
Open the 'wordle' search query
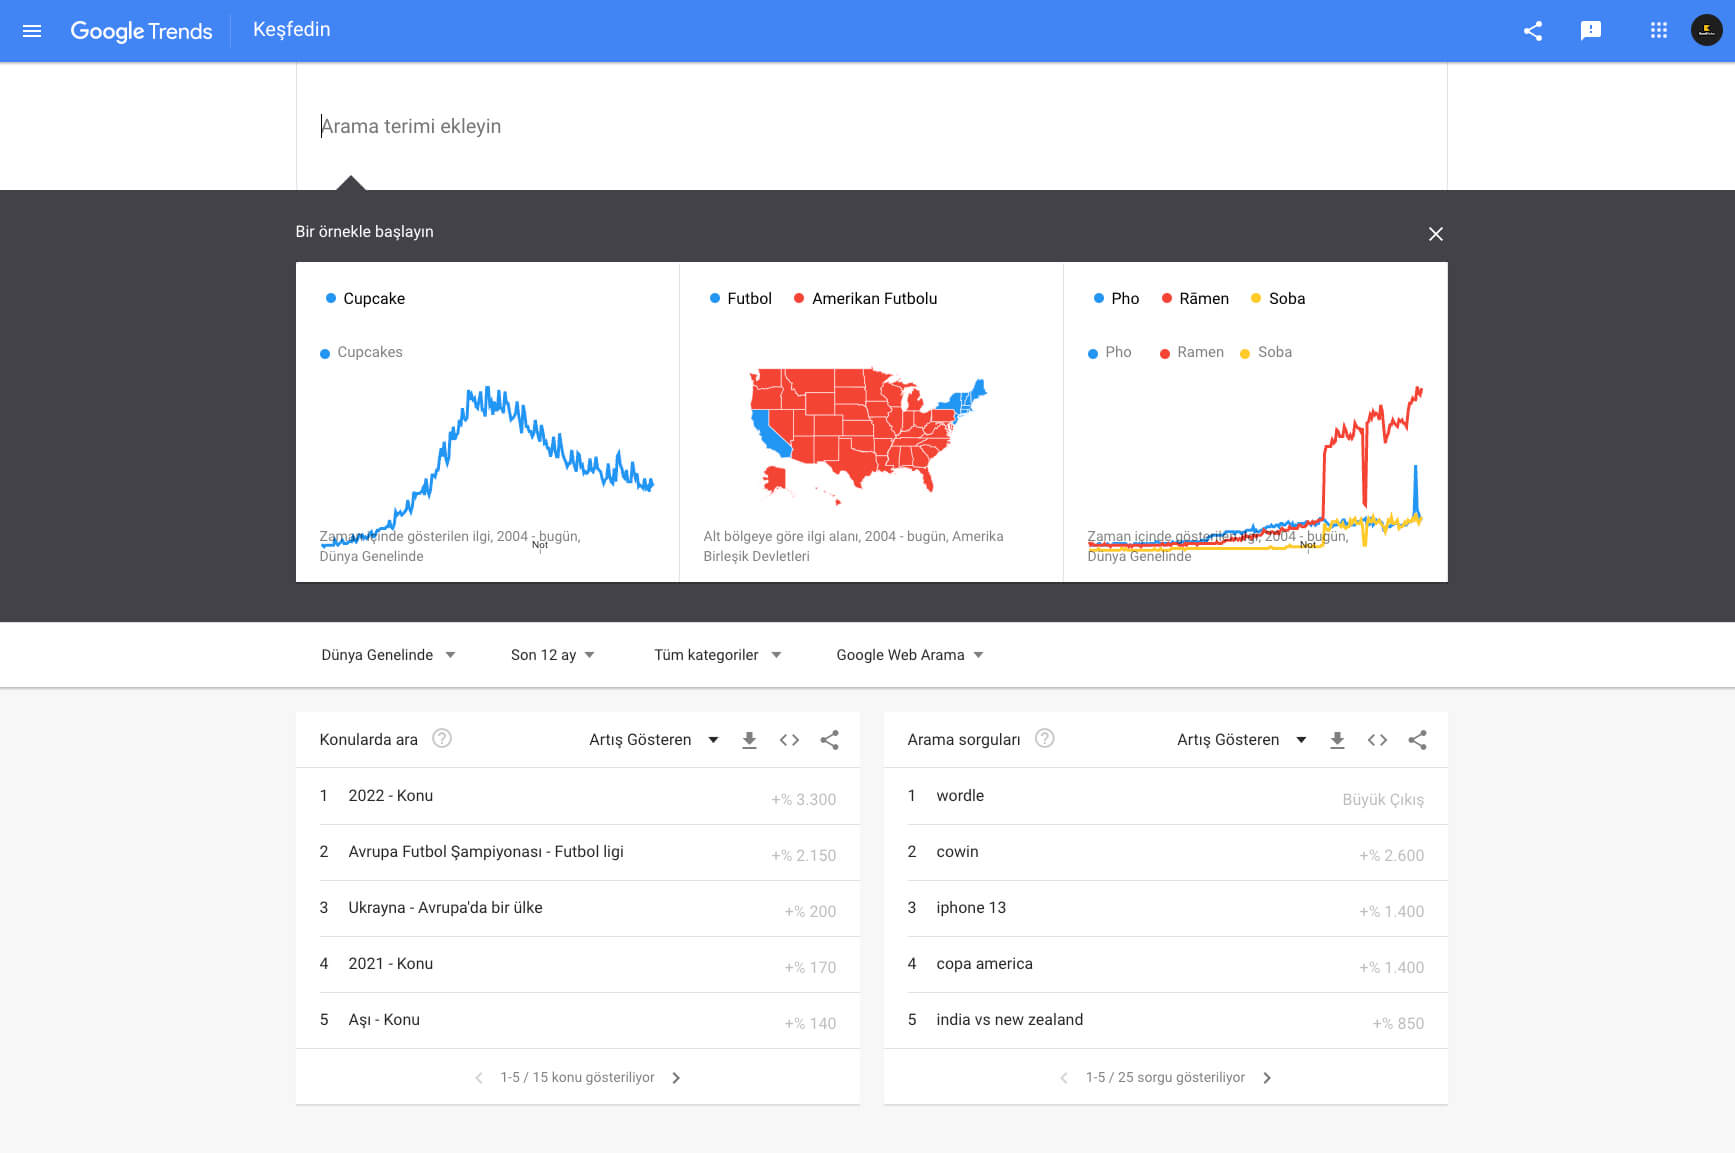tap(1166, 797)
